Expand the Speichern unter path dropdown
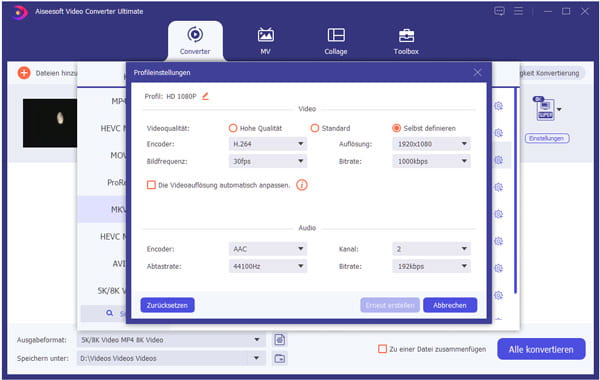Viewport: 600px width, 380px height. tap(257, 358)
